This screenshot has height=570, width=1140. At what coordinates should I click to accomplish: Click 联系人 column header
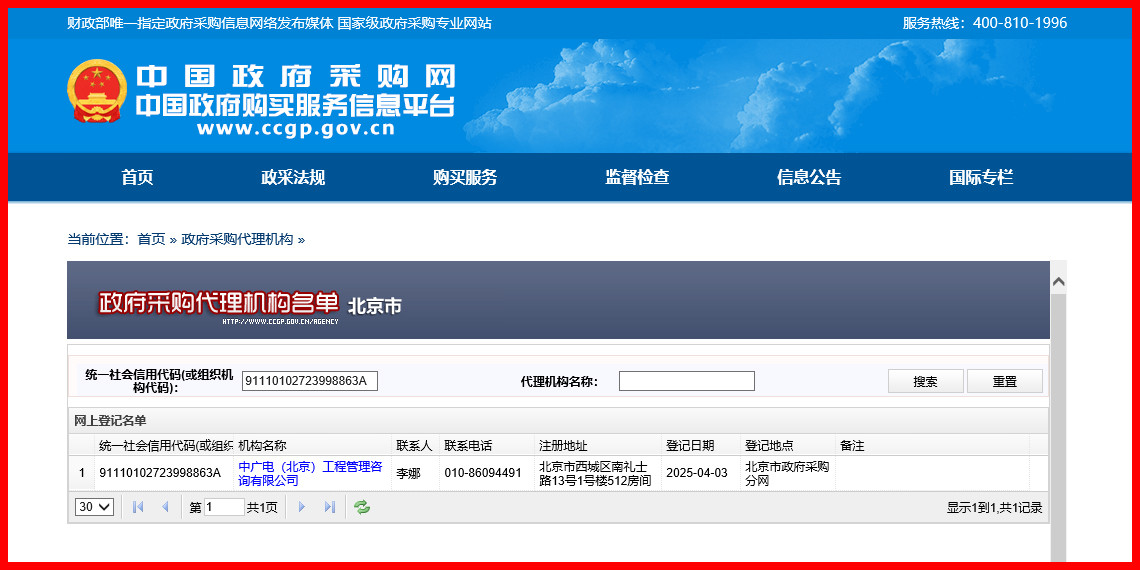click(x=415, y=446)
